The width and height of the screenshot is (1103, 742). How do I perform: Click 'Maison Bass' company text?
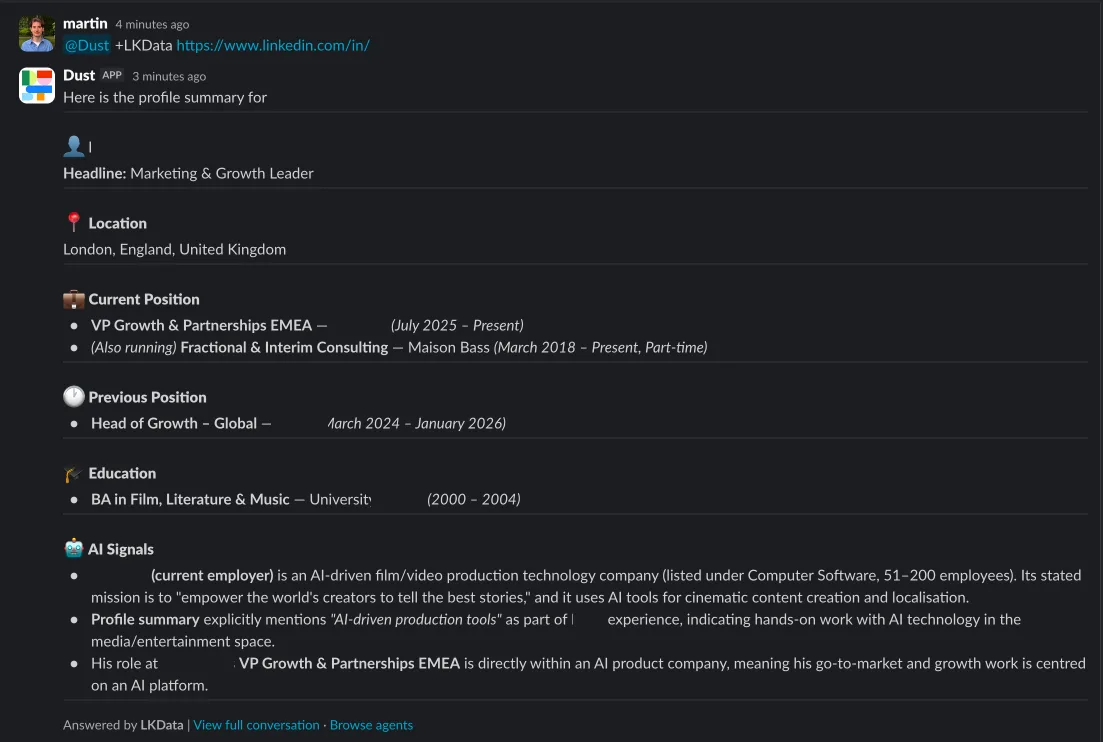(448, 347)
